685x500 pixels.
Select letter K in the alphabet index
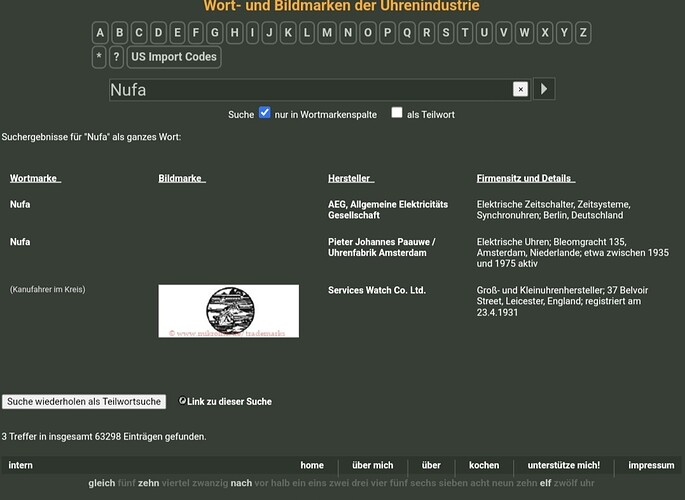[288, 33]
